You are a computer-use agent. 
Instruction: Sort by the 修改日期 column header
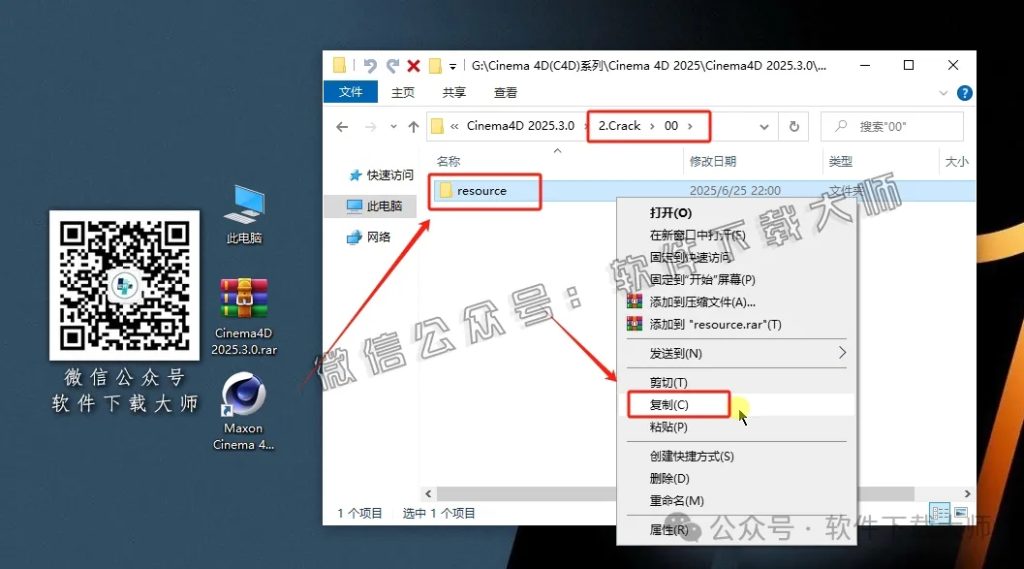(x=712, y=161)
